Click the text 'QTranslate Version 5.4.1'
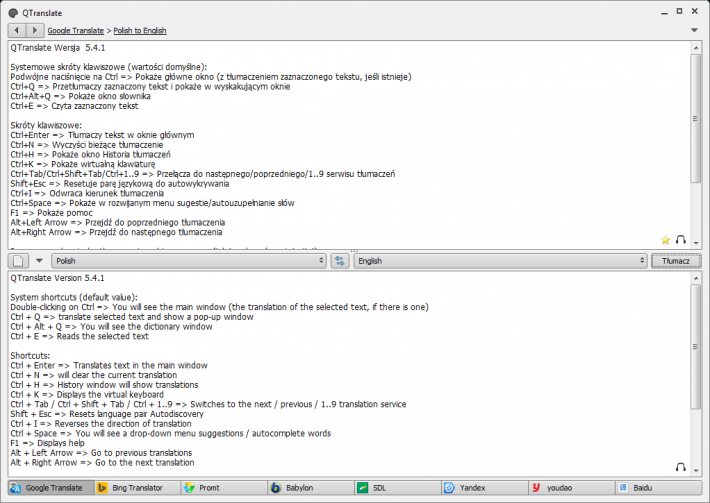The width and height of the screenshot is (710, 503). (58, 278)
